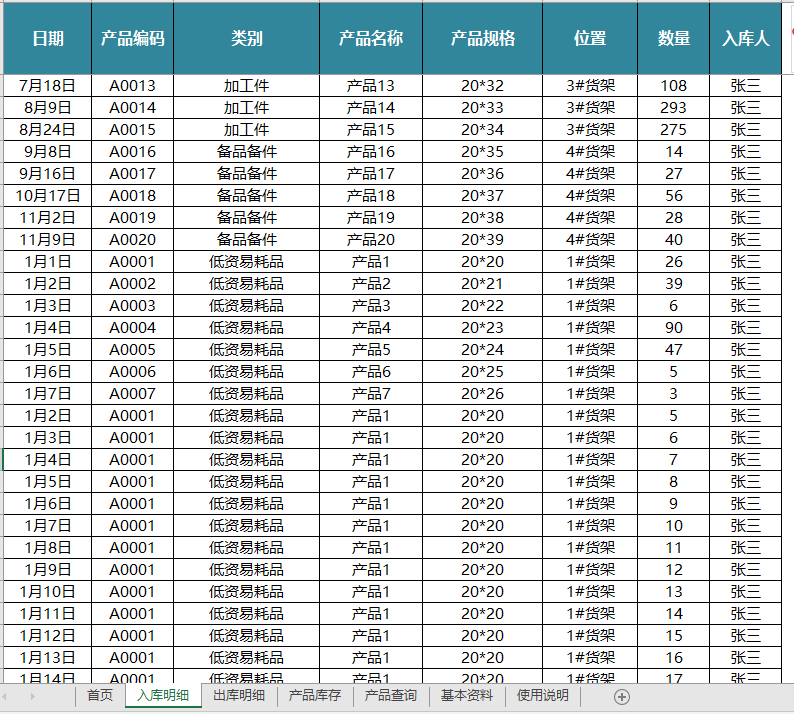Select the date cell 8月24日
Image resolution: width=794 pixels, height=714 pixels.
coord(48,130)
